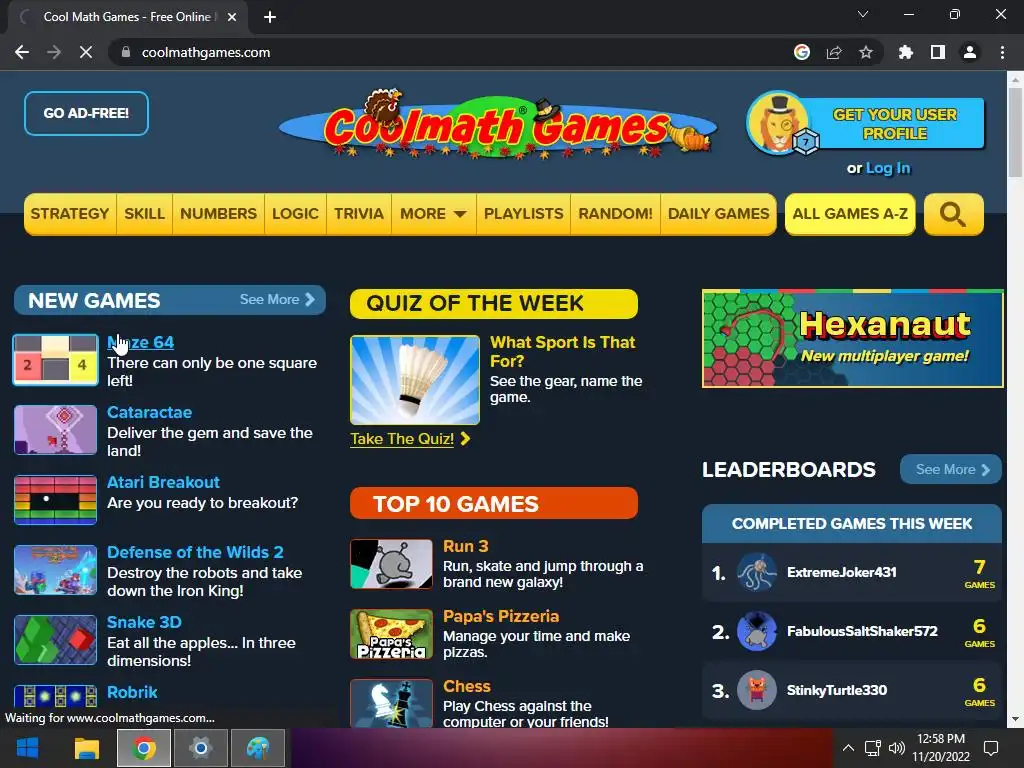Click the badminton shuttlecock quiz thumbnail
Viewport: 1024px width, 768px height.
coord(415,380)
